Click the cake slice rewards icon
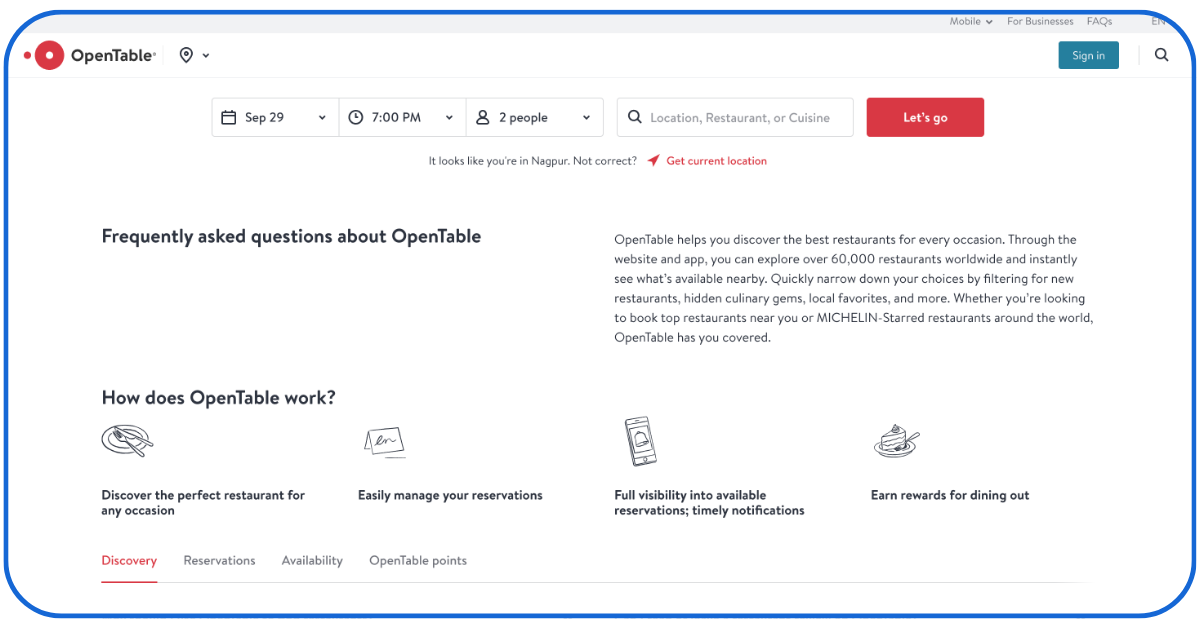Viewport: 1200px width, 628px height. tap(896, 441)
